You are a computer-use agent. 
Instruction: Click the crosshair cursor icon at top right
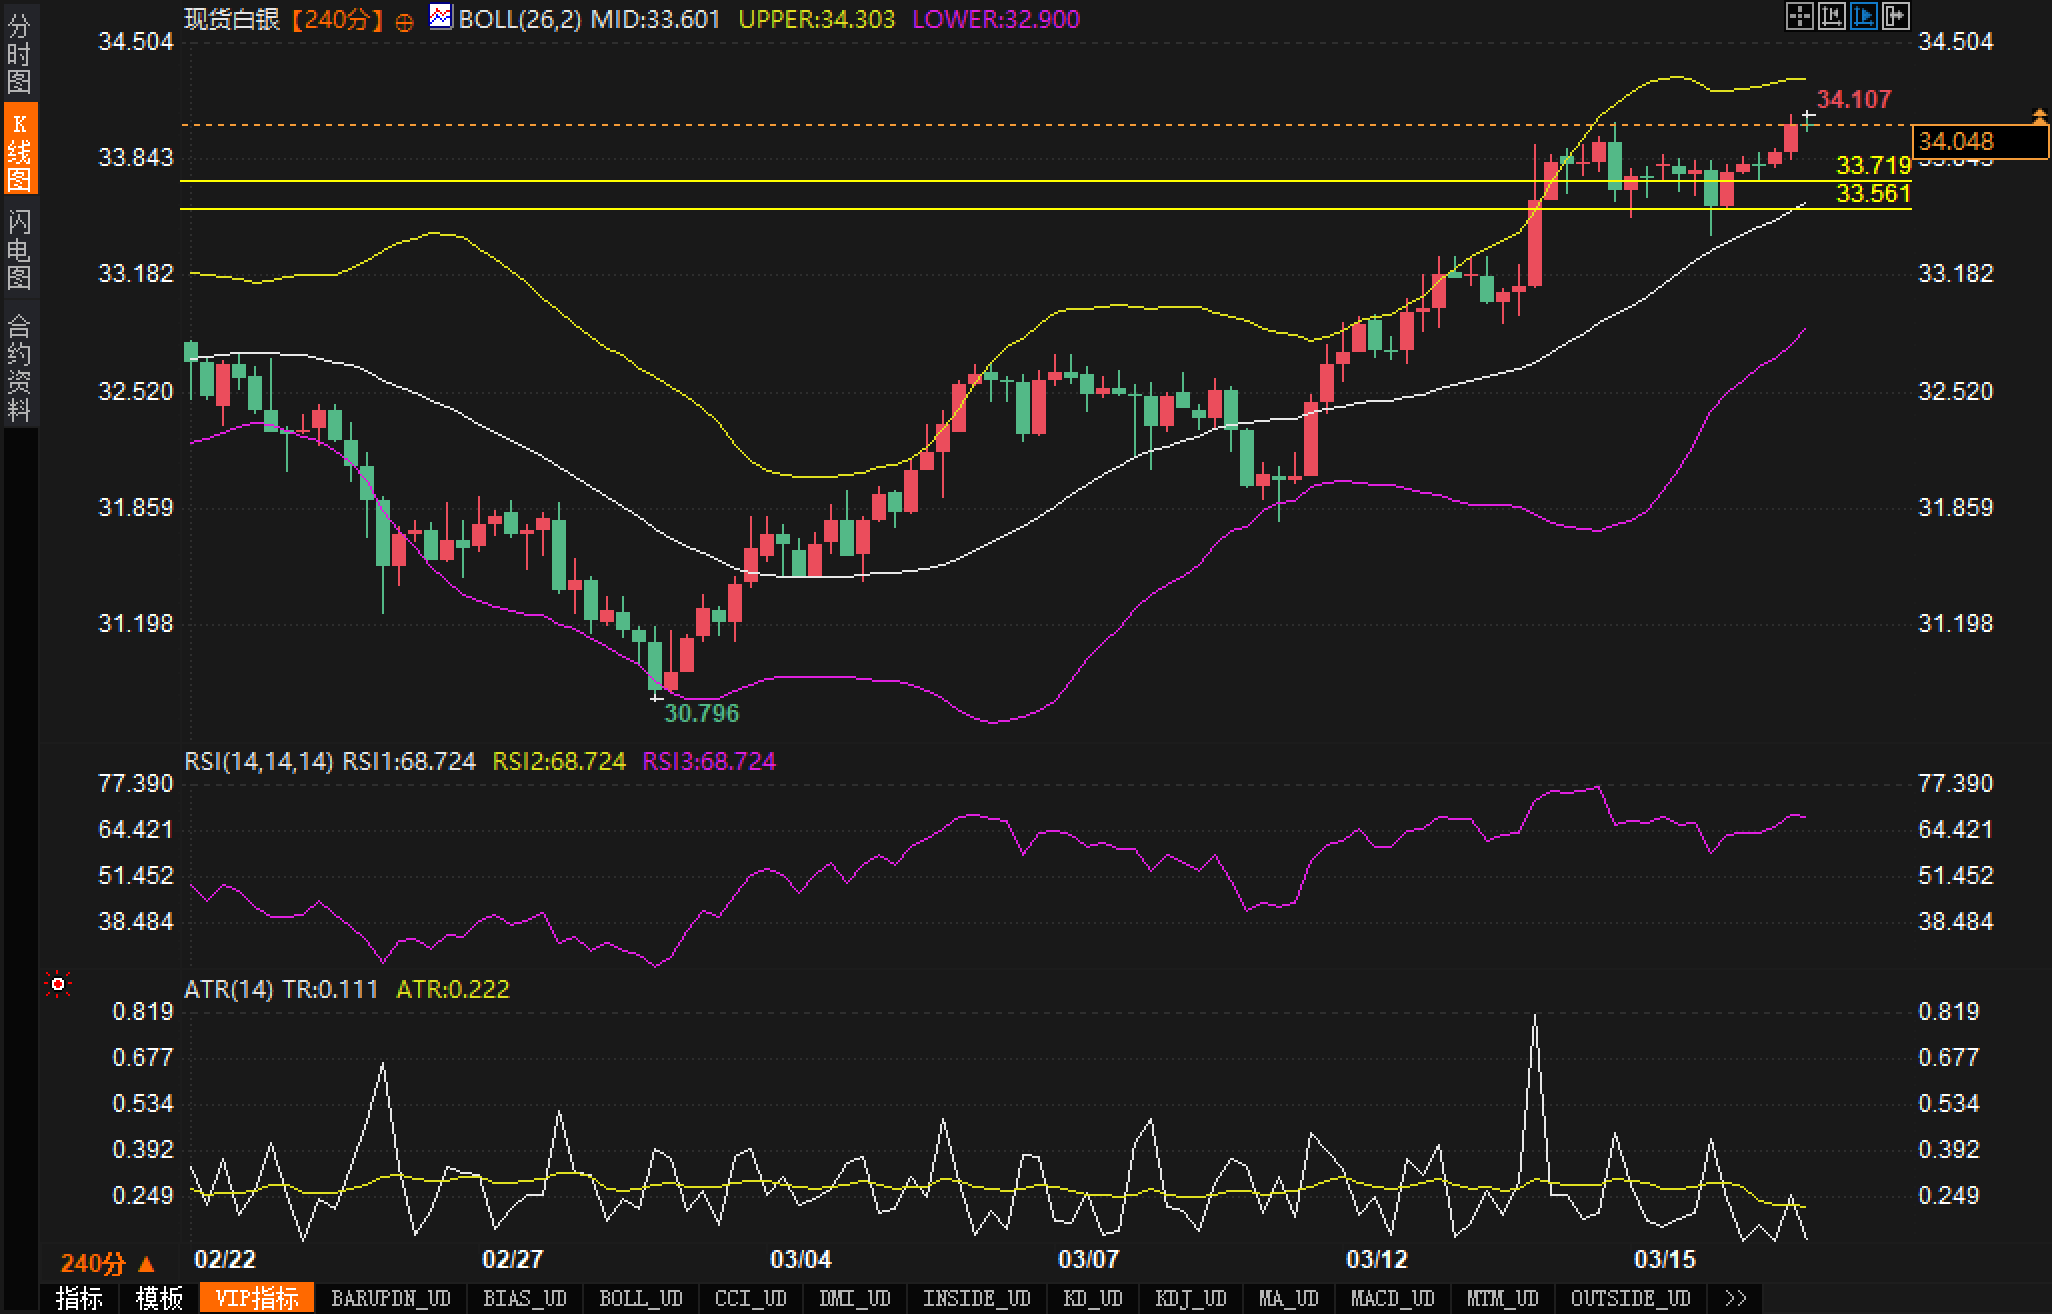[x=1799, y=16]
